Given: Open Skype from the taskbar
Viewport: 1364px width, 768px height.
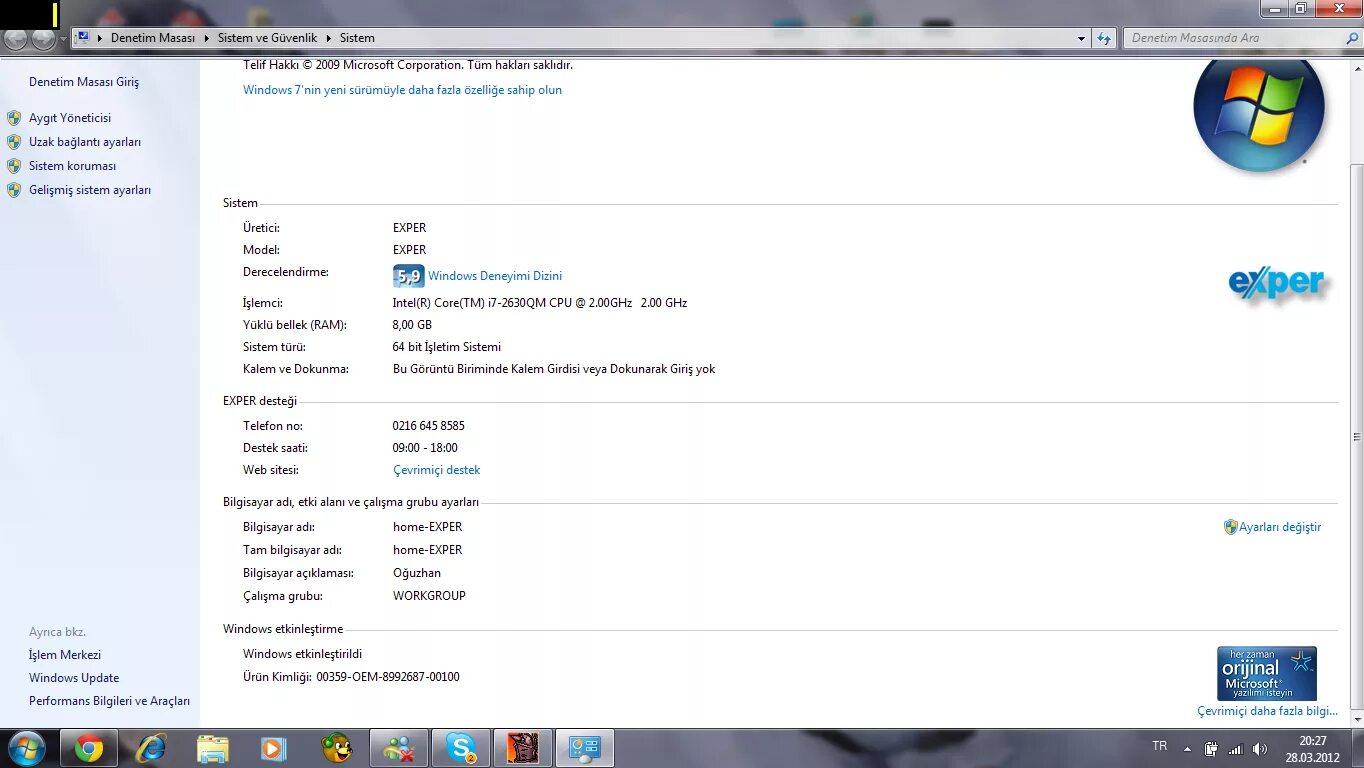Looking at the screenshot, I should pos(461,748).
